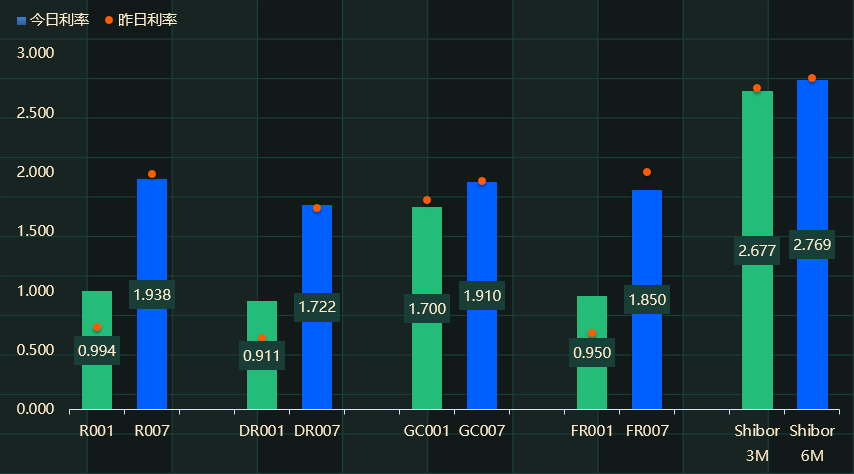
Task: Click the R001 axis label
Action: tap(97, 431)
